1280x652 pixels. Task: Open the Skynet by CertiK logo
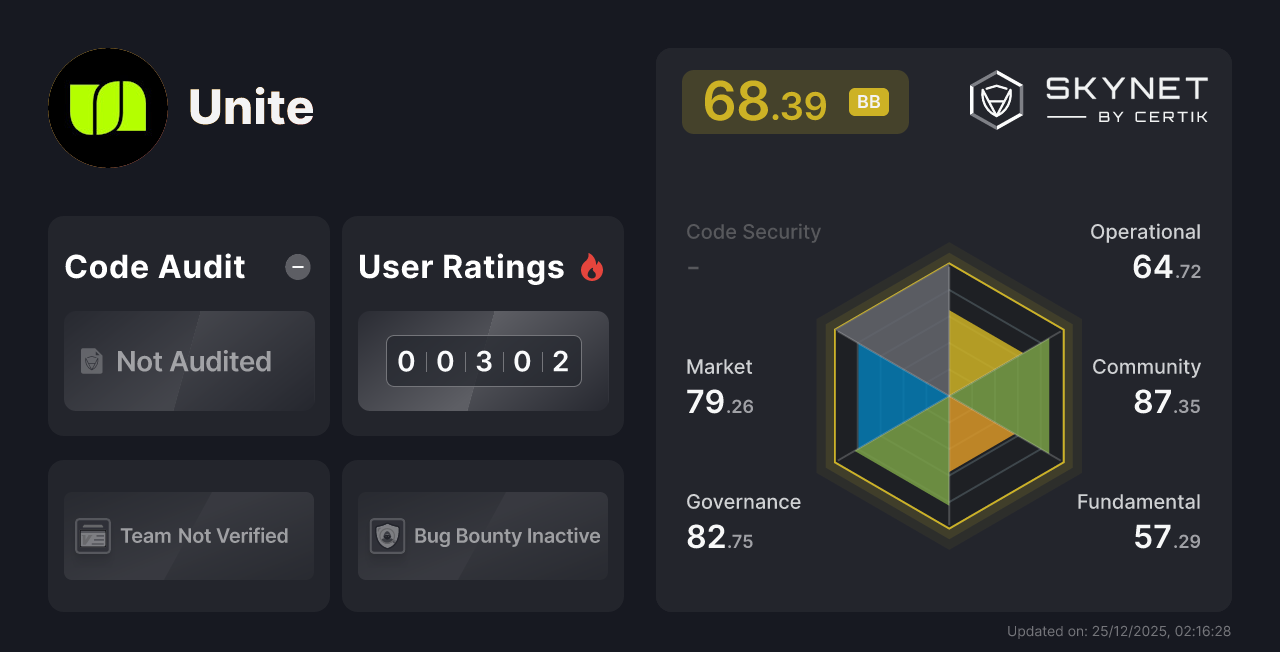click(1090, 98)
